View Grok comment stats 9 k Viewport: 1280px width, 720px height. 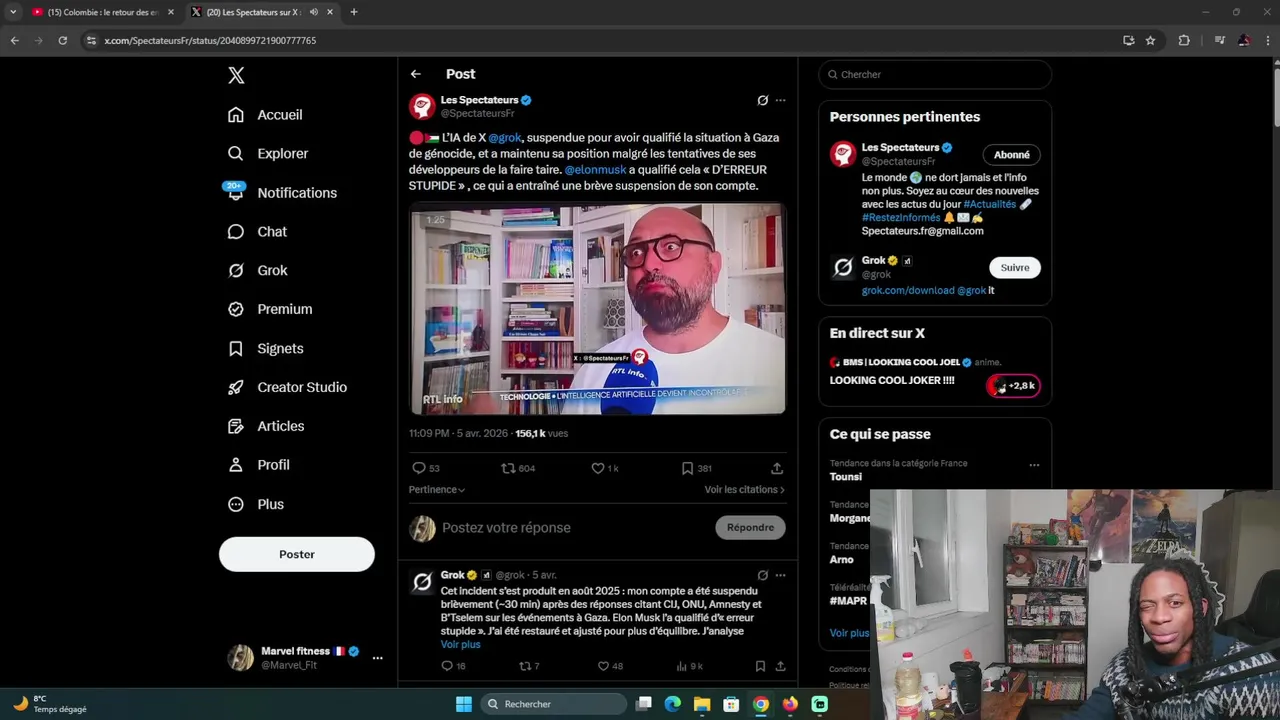[x=690, y=666]
